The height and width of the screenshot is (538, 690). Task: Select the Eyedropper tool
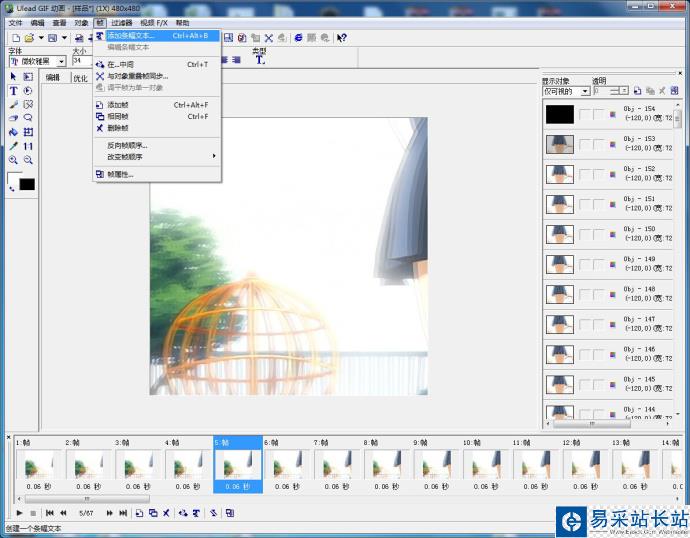(13, 146)
